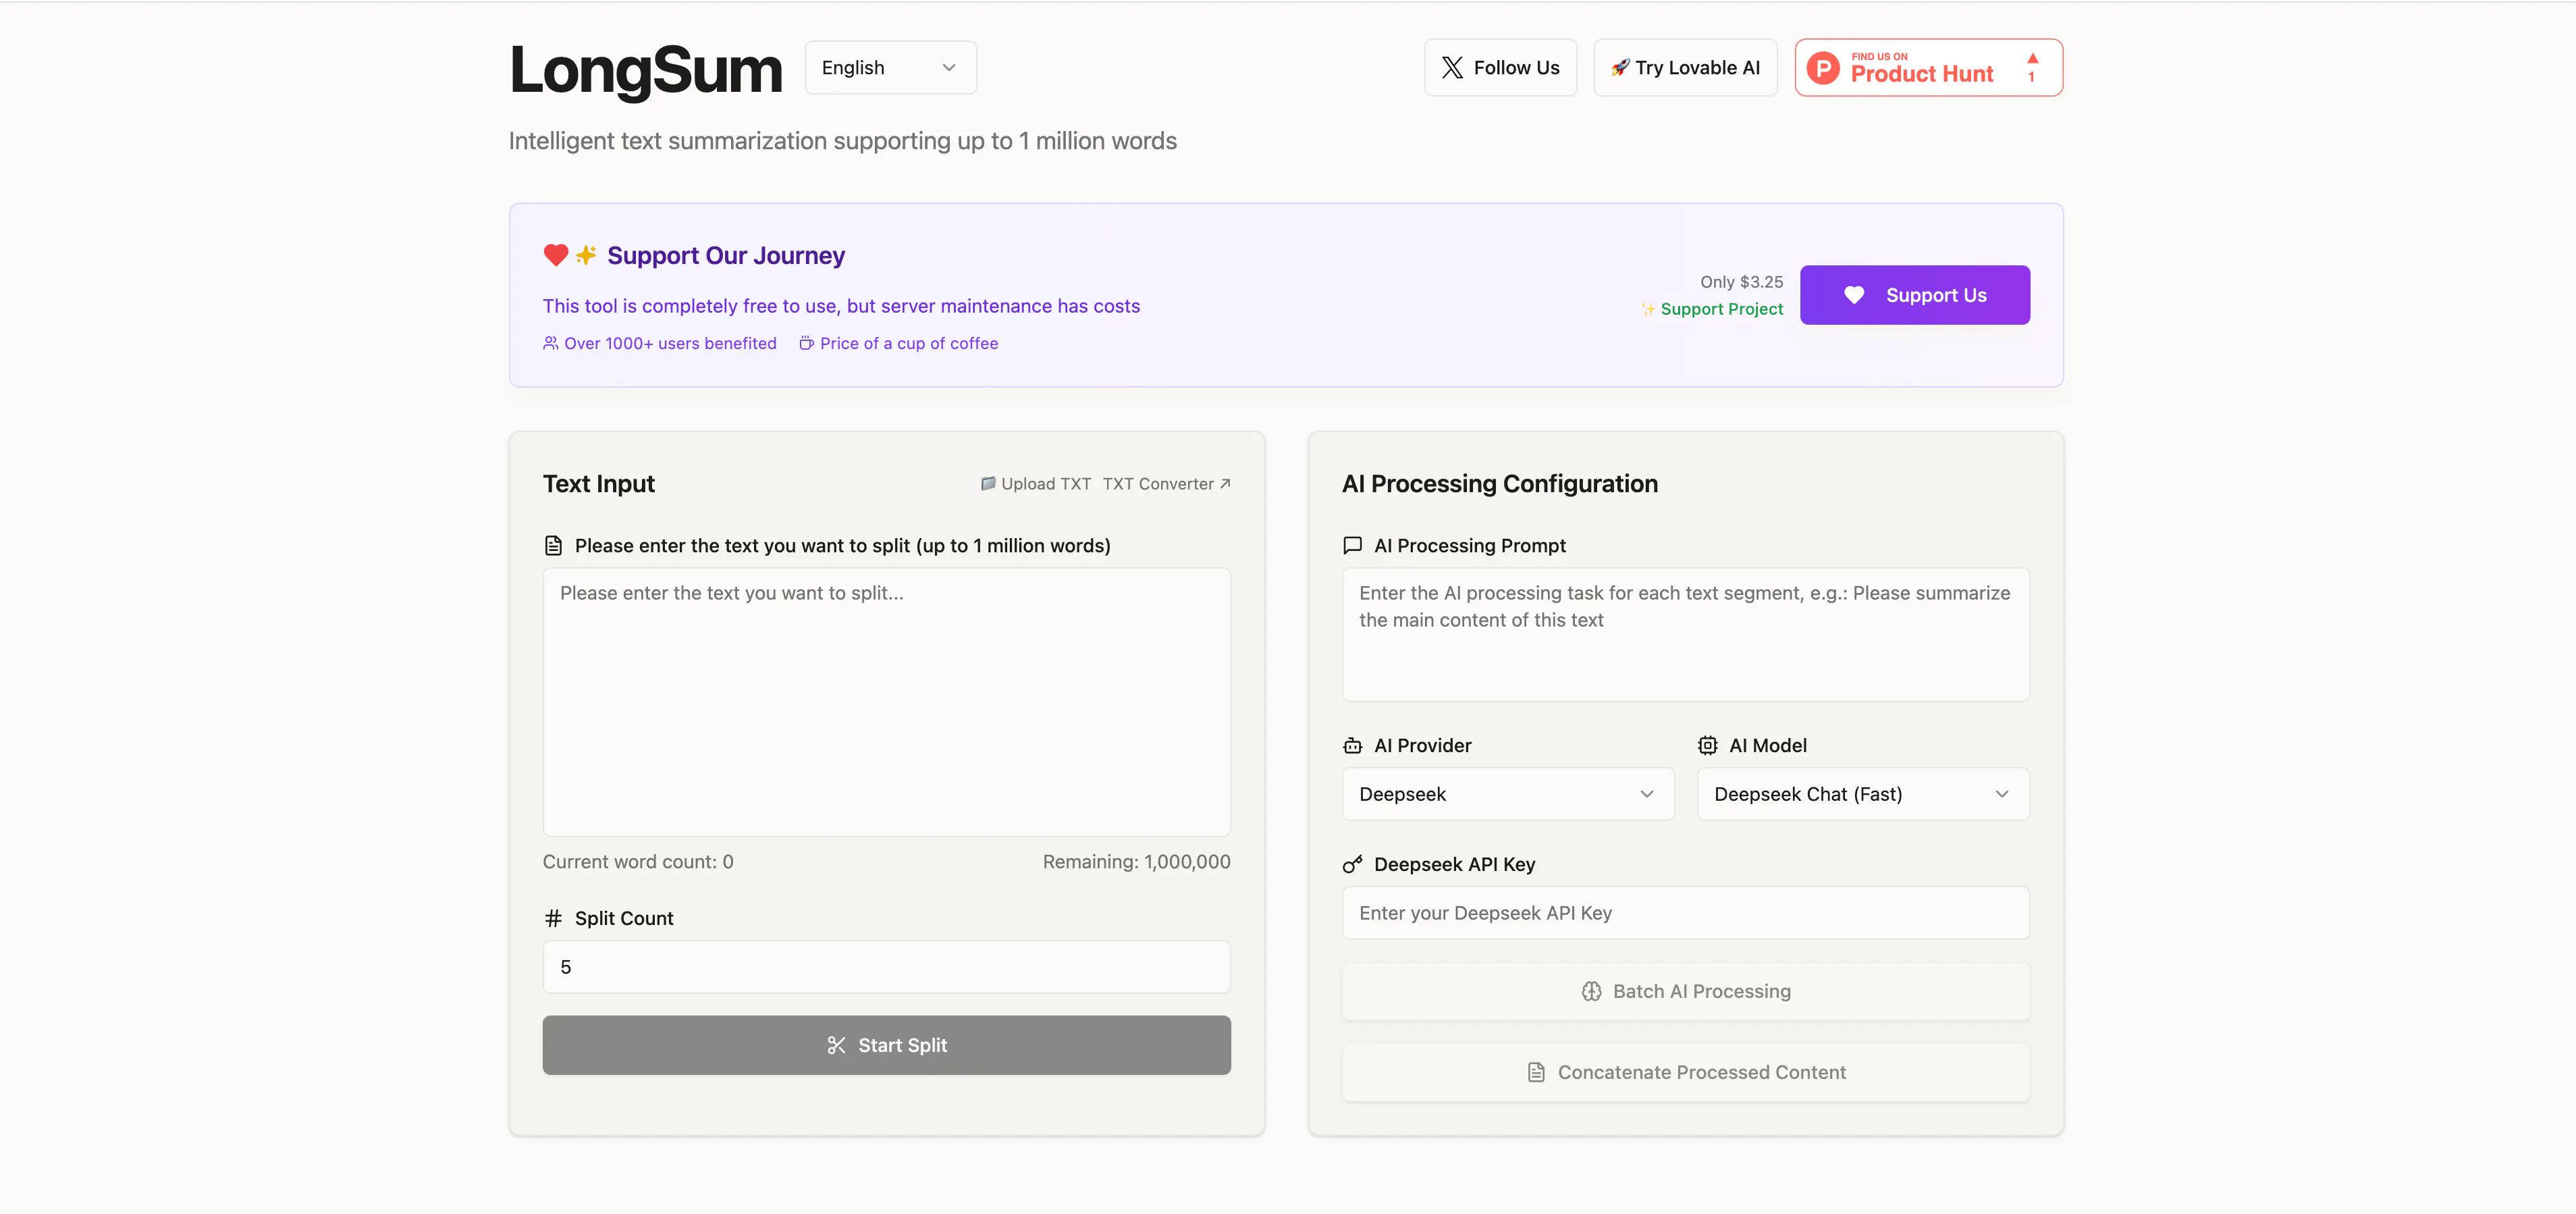Click 'Current word count: 0' text
The height and width of the screenshot is (1214, 2576).
click(x=638, y=862)
